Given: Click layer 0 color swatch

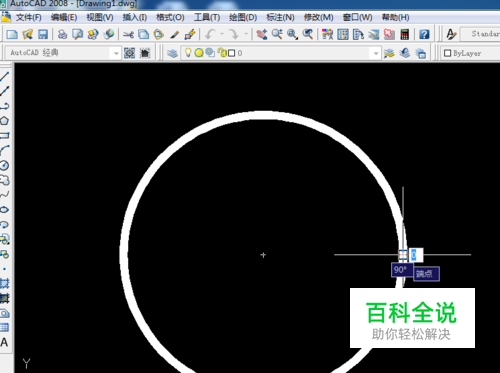Looking at the screenshot, I should [x=231, y=53].
